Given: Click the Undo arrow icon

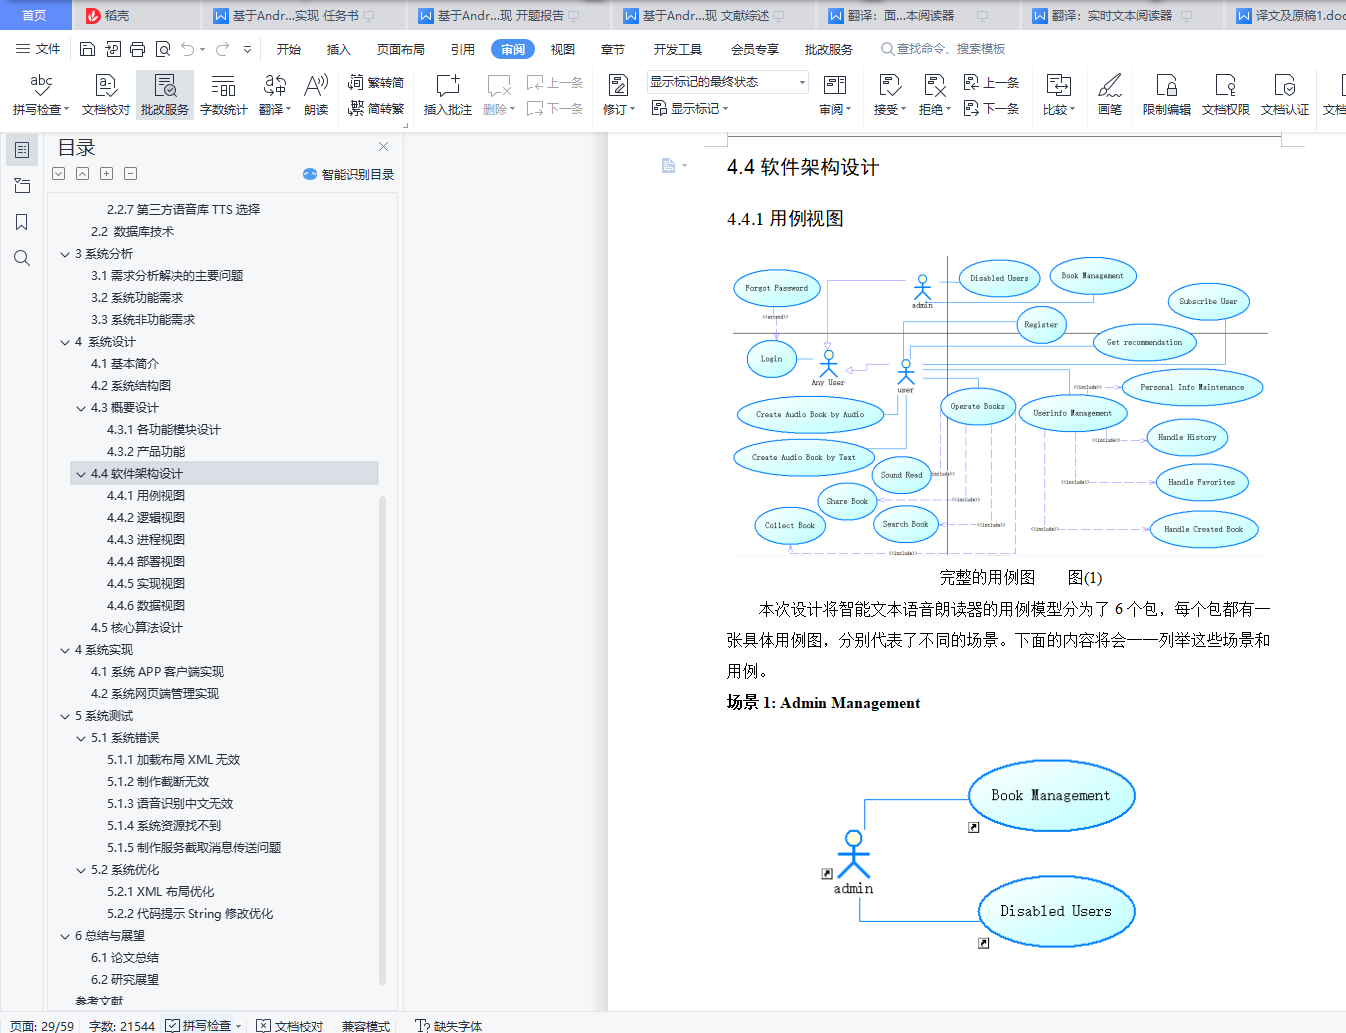Looking at the screenshot, I should click(188, 49).
